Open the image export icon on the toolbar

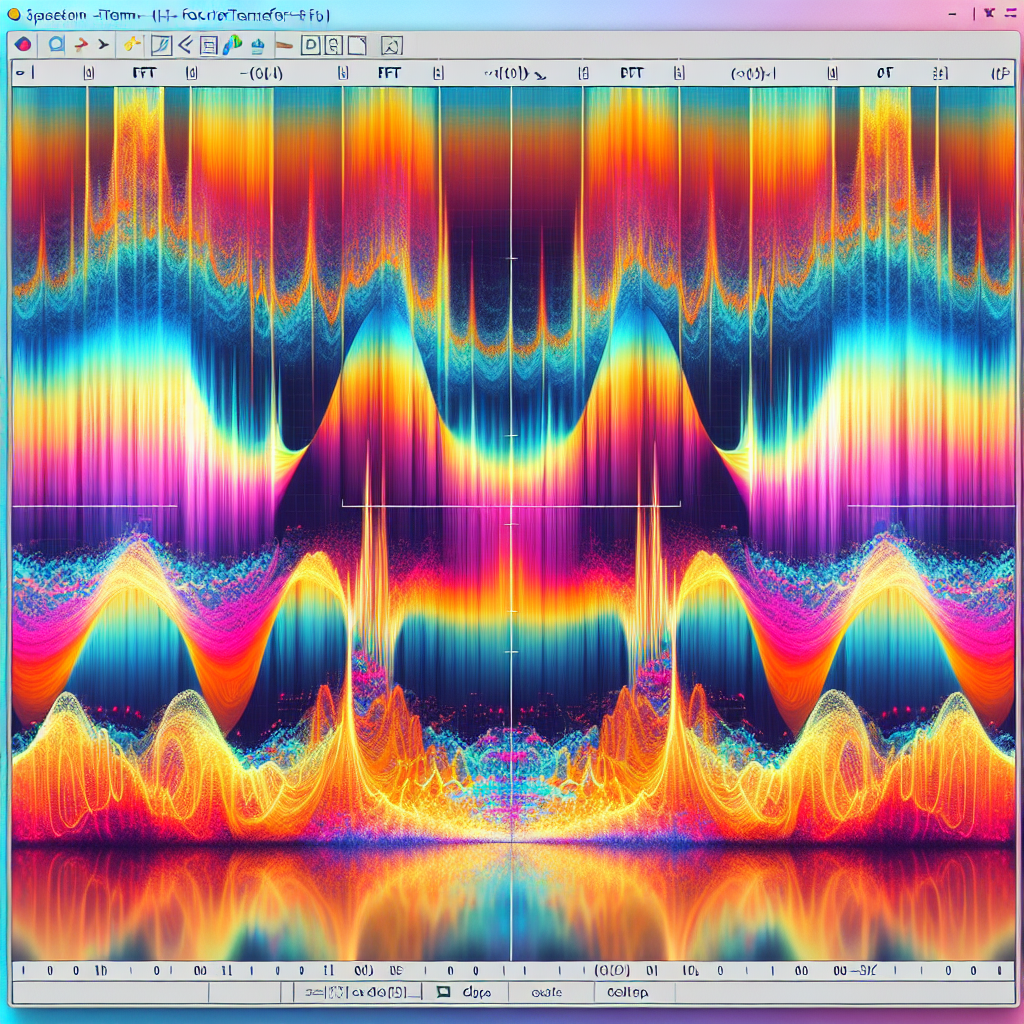(x=390, y=45)
